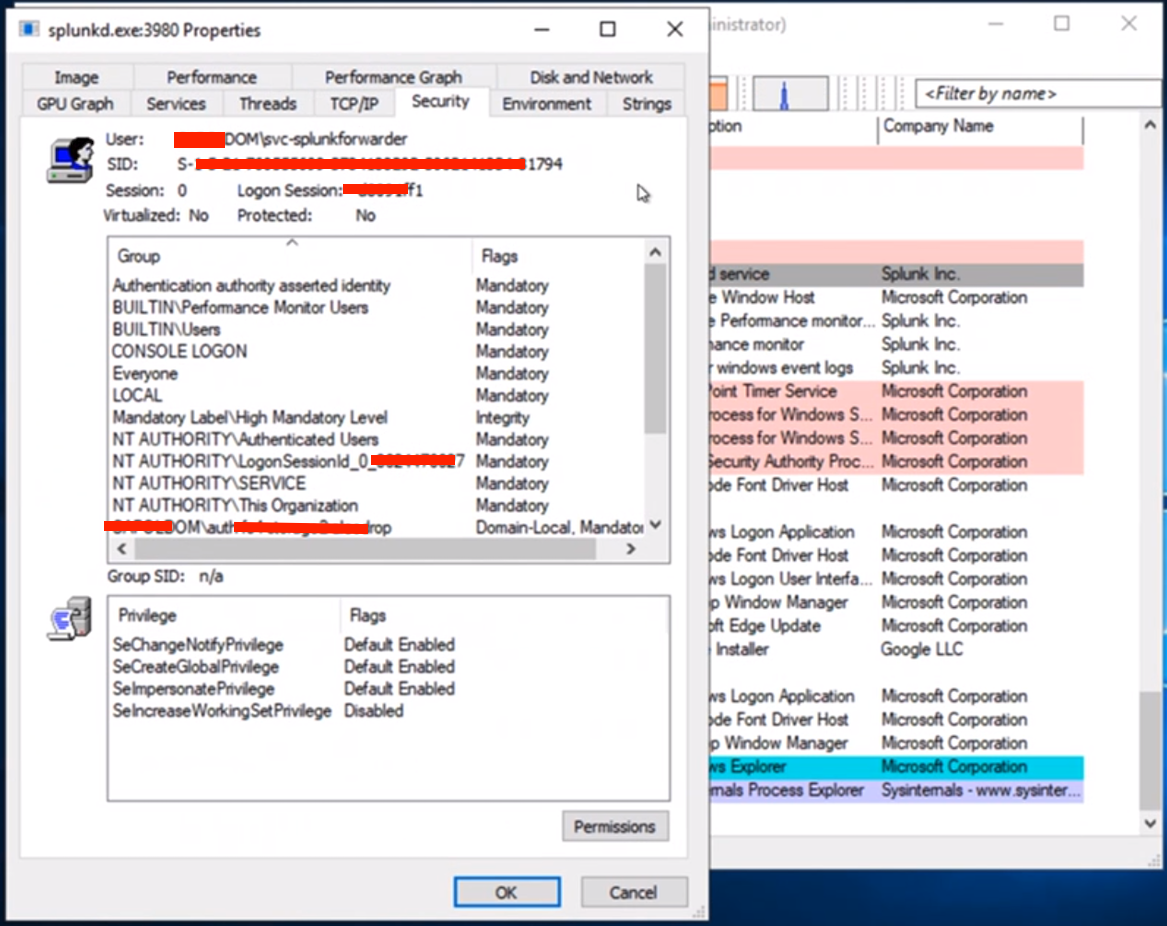This screenshot has width=1167, height=926.
Task: Sort groups by Flags column header
Action: [x=555, y=256]
